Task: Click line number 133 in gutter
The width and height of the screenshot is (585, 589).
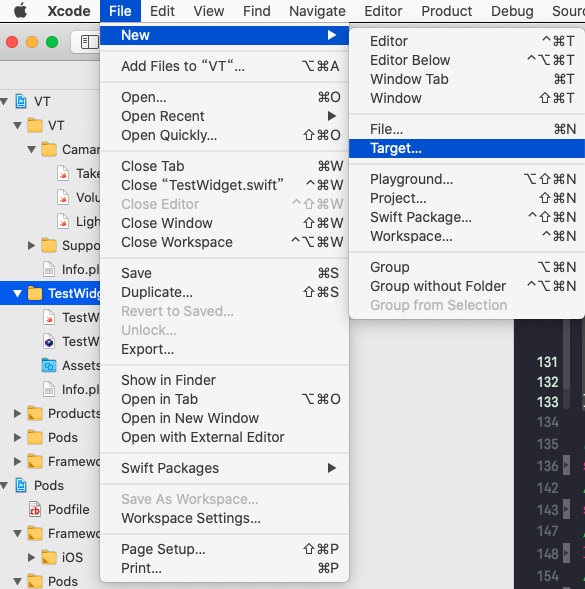Action: coord(547,402)
